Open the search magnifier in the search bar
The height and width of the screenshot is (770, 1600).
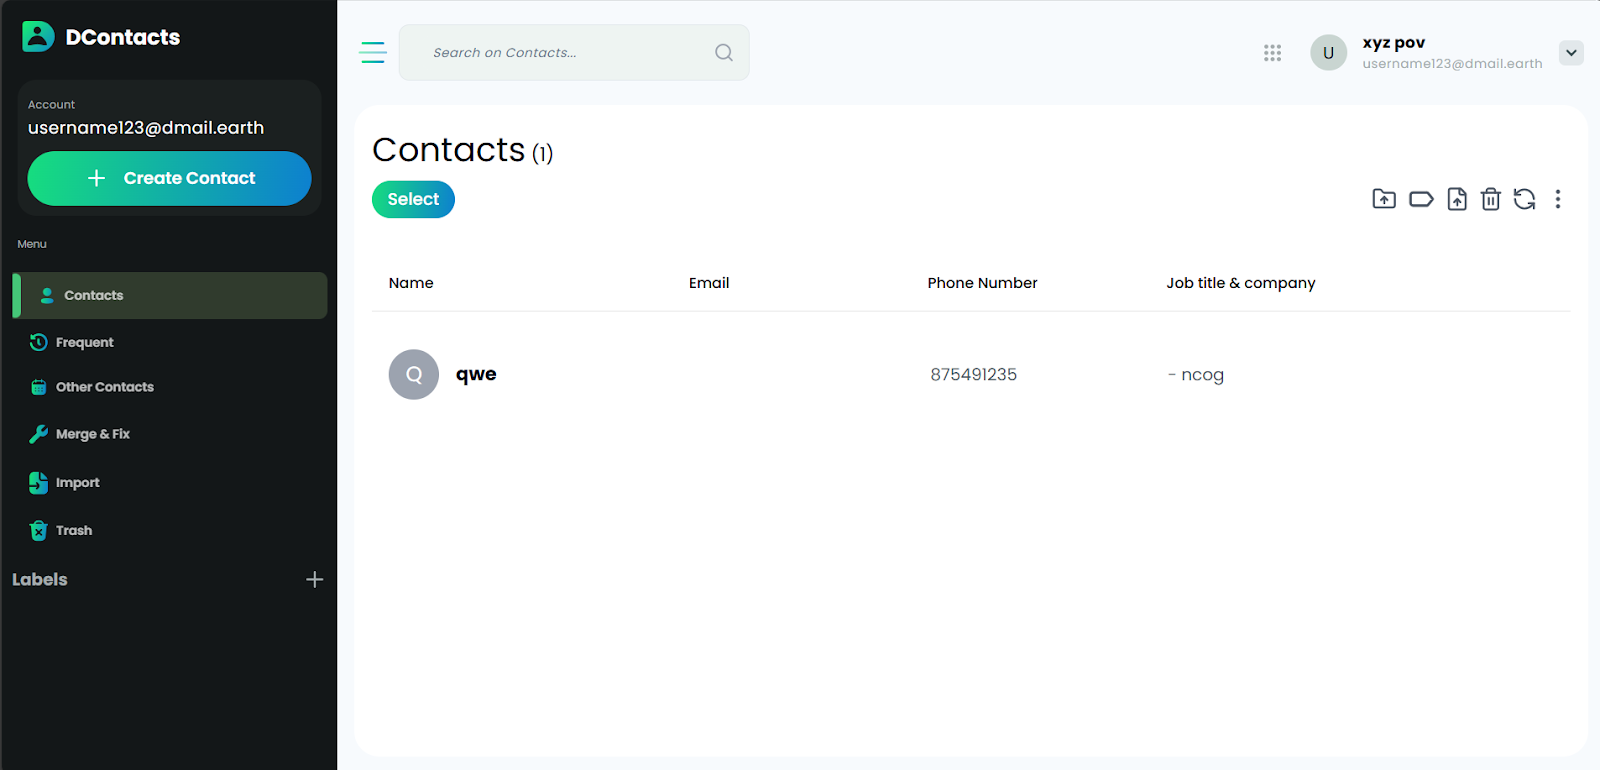point(723,52)
